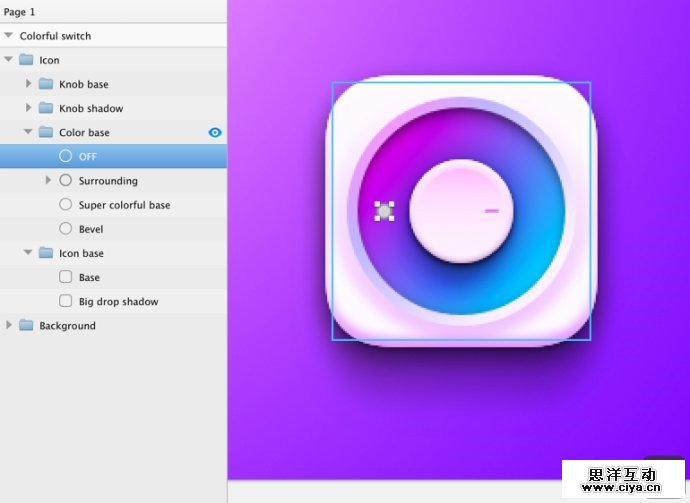This screenshot has height=503, width=690.
Task: Click the Color base folder icon
Action: [x=46, y=132]
